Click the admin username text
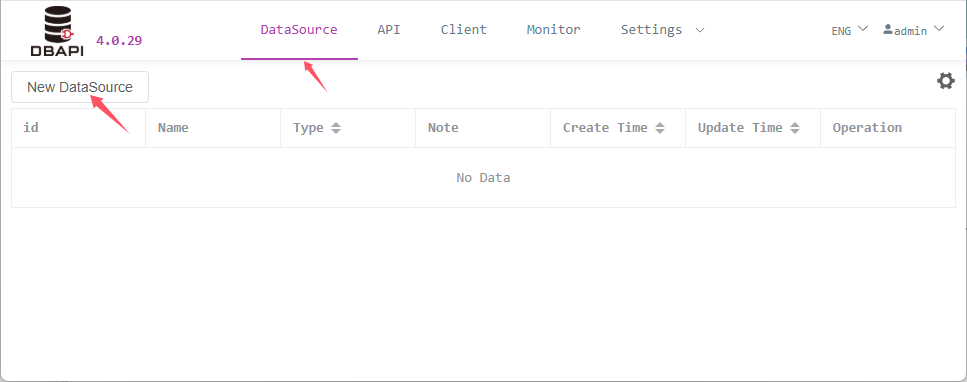 coord(910,31)
